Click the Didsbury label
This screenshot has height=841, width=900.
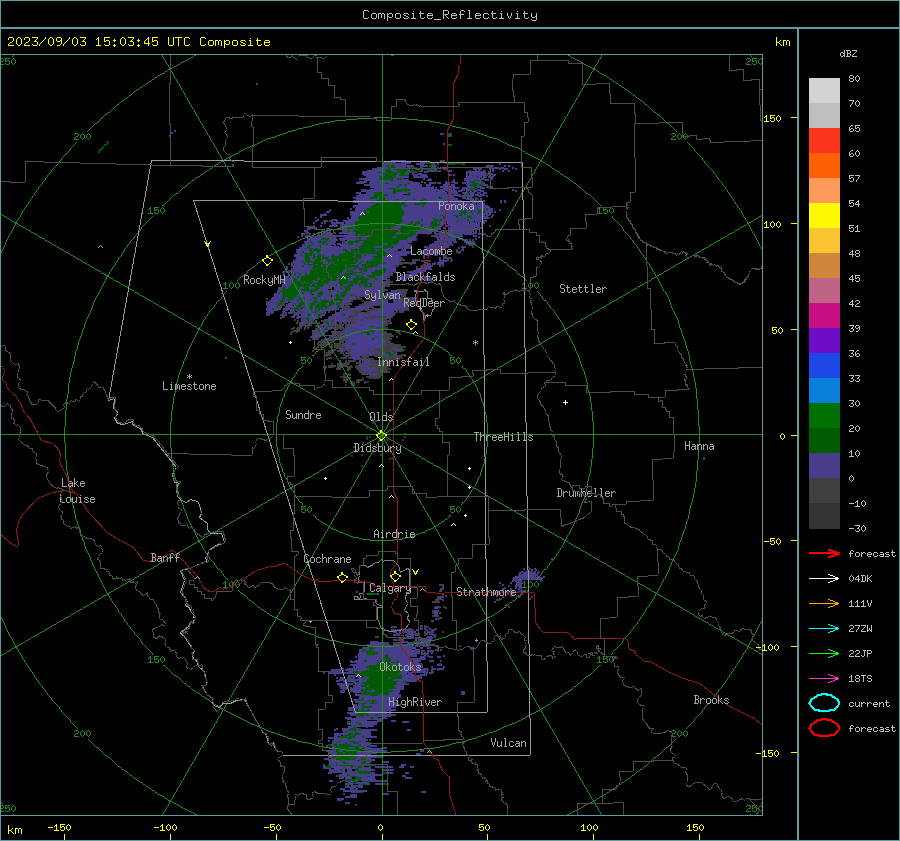377,448
